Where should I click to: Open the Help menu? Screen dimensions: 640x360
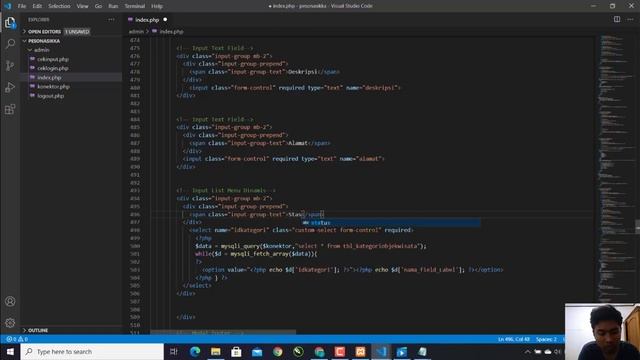coord(157,6)
